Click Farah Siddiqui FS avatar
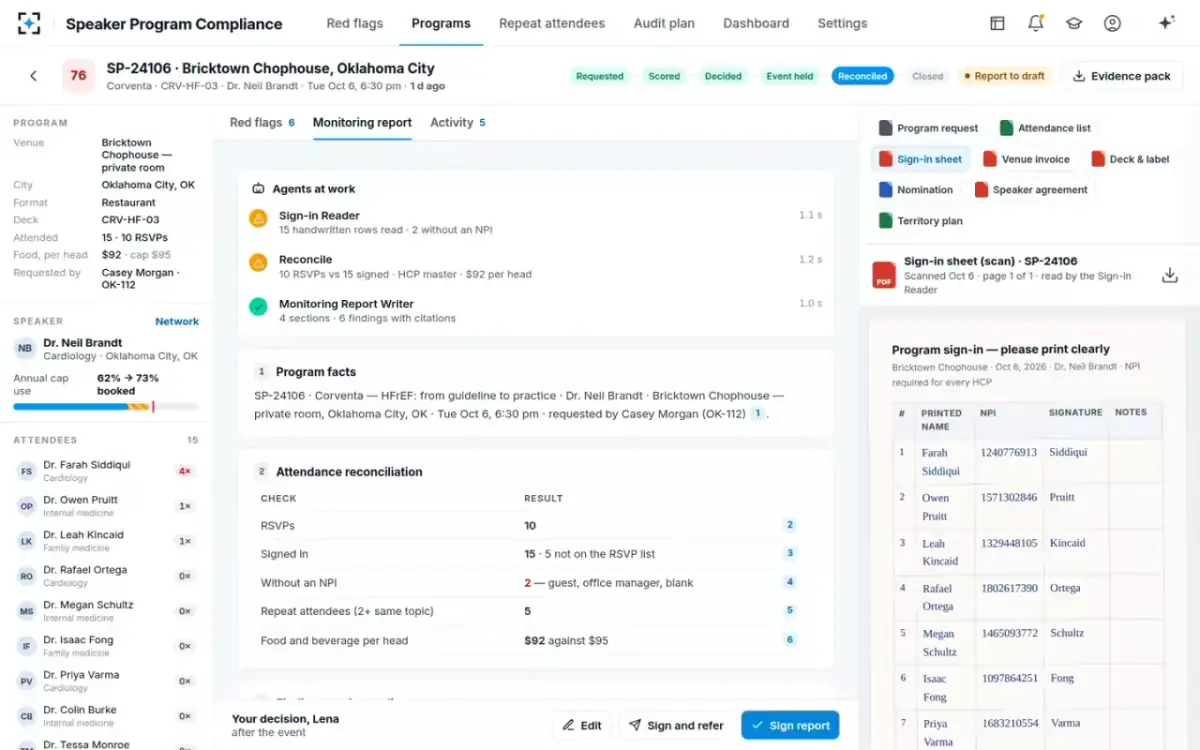Viewport: 1200px width, 750px height. [26, 471]
